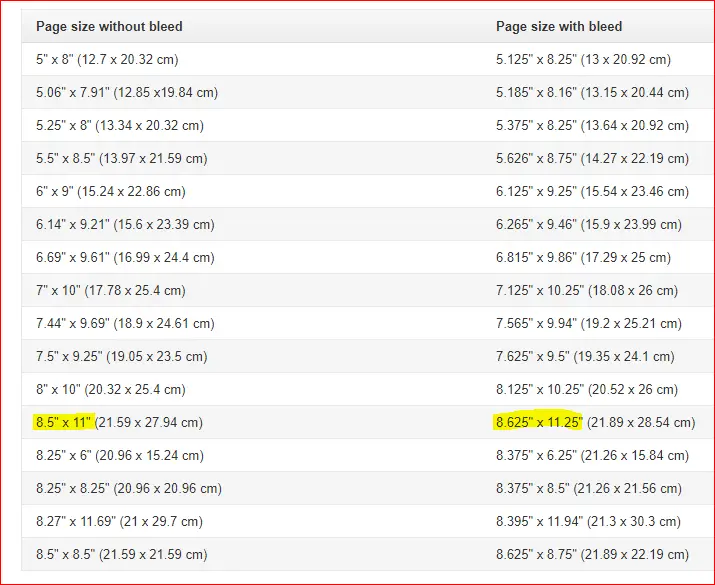Click the 'Page size without bleed' column header

109,26
